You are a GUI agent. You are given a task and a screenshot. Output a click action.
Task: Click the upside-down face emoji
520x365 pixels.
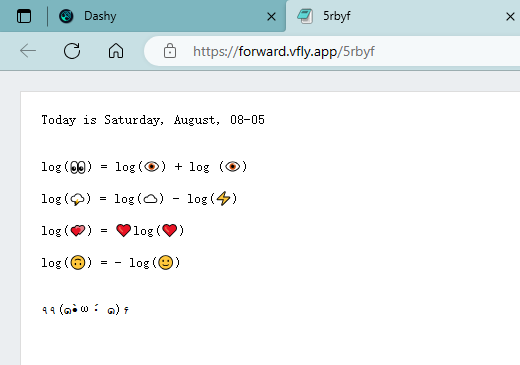click(x=78, y=263)
